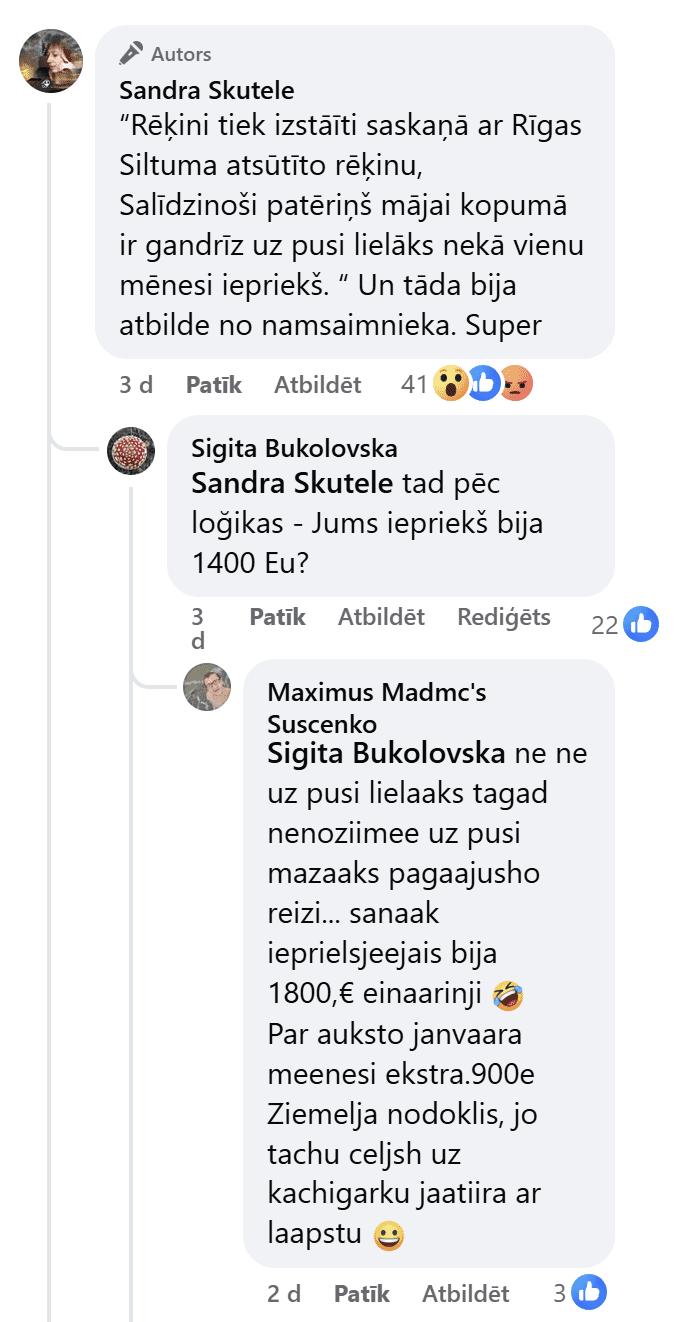Click the angry reaction emoji on Sandra's comment
The width and height of the screenshot is (677, 1322).
click(516, 384)
